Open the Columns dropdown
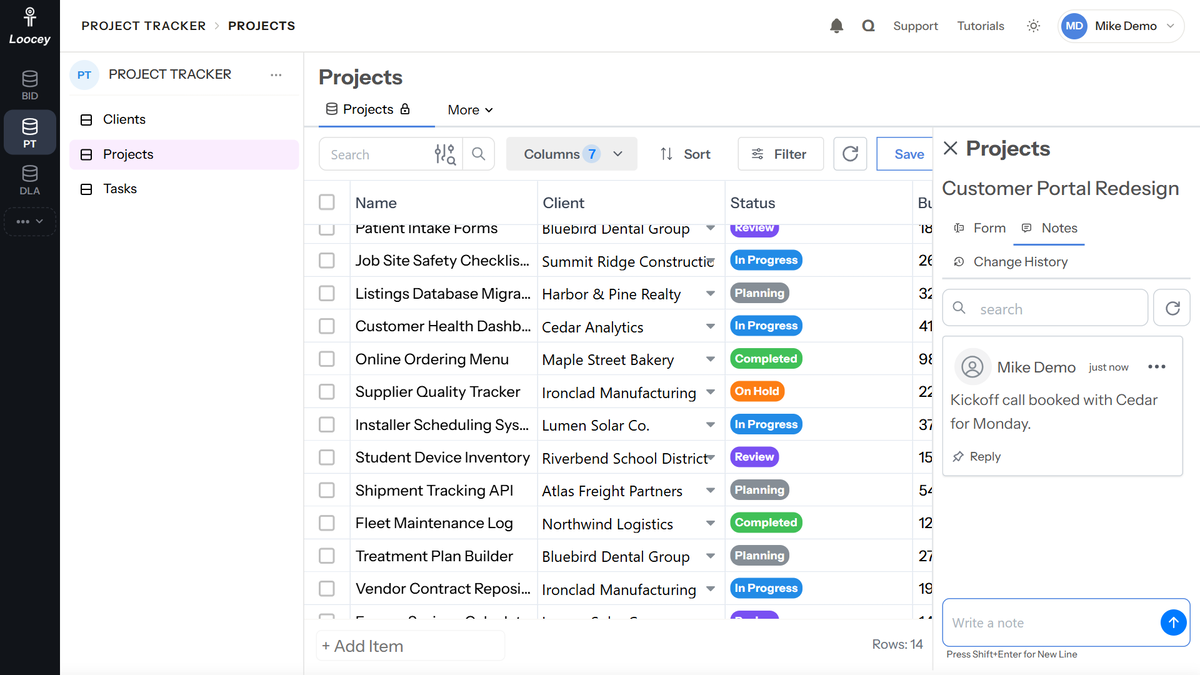 click(572, 154)
